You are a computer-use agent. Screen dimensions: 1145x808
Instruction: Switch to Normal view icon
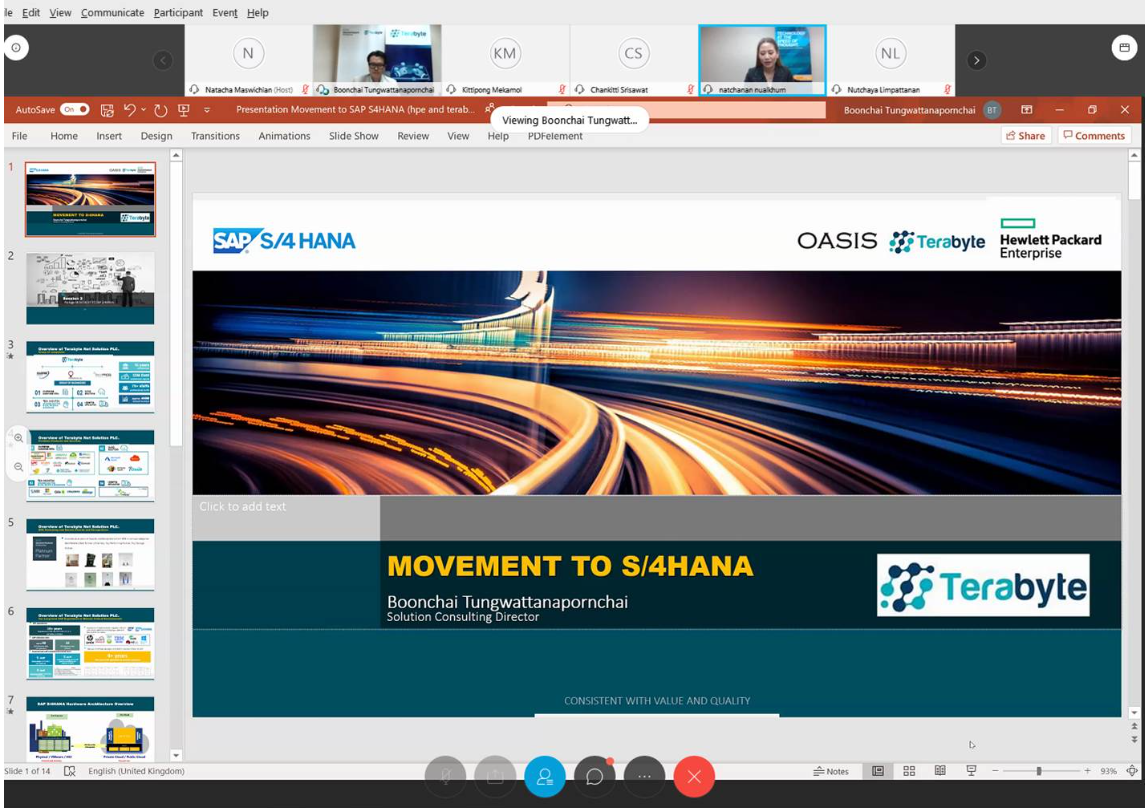(x=878, y=771)
